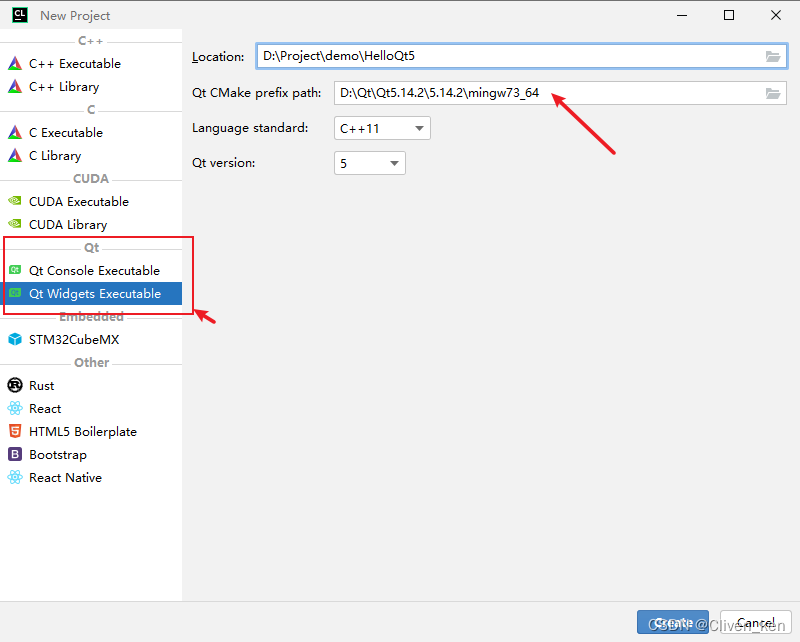Click the C Executable triangle icon

point(15,132)
